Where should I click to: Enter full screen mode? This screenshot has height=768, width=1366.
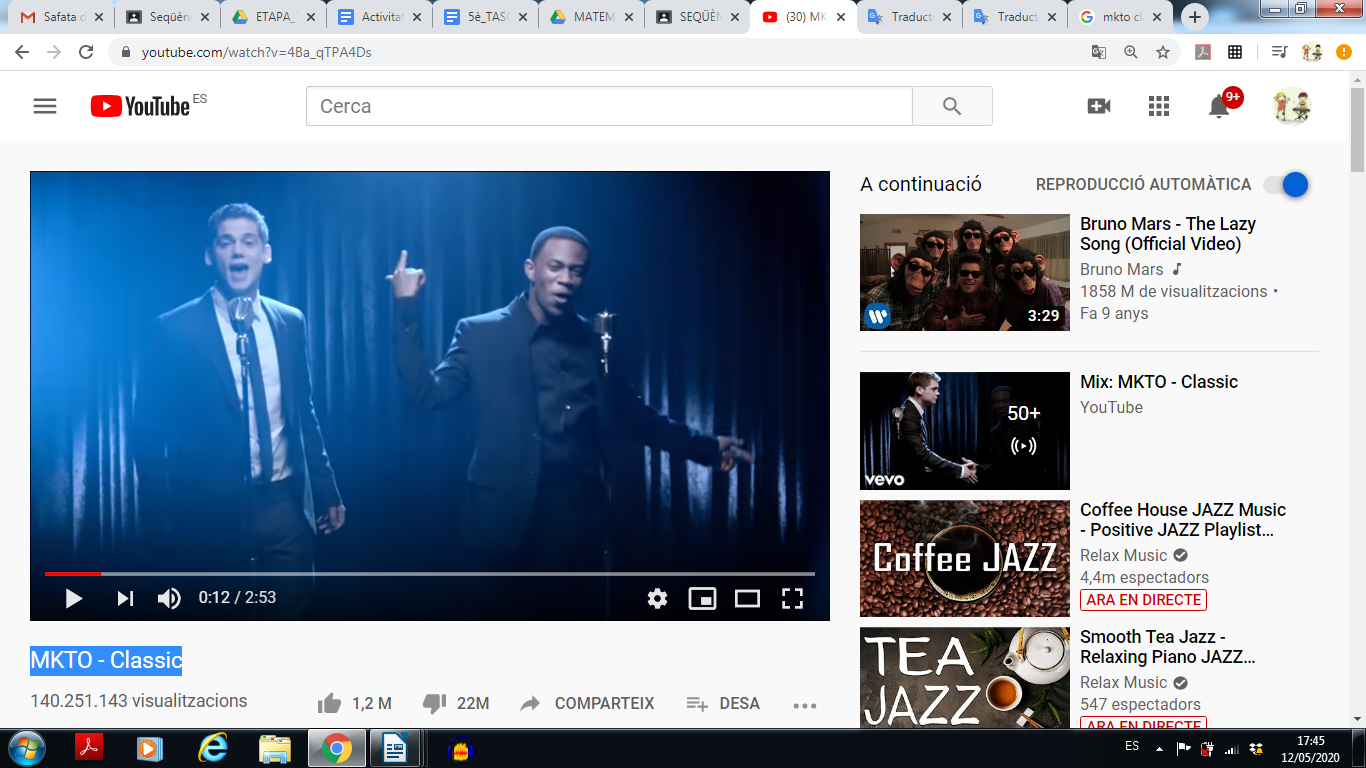pos(792,598)
